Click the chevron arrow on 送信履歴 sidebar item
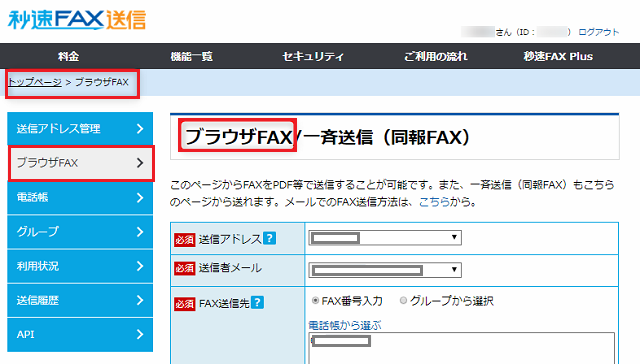 tap(140, 300)
